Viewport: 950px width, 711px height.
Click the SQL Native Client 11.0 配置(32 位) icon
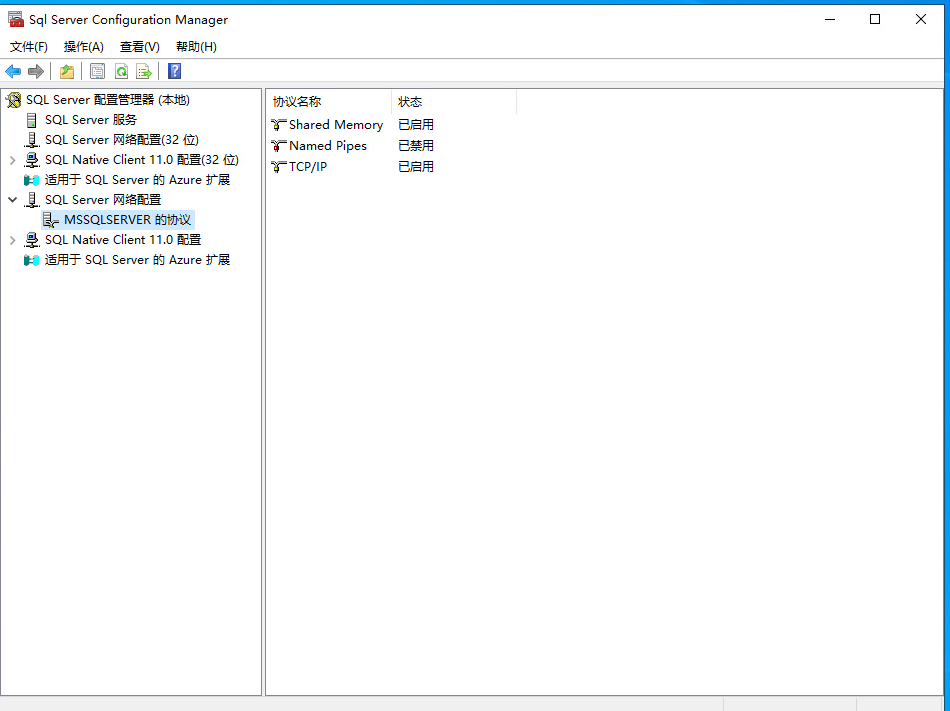tap(32, 160)
